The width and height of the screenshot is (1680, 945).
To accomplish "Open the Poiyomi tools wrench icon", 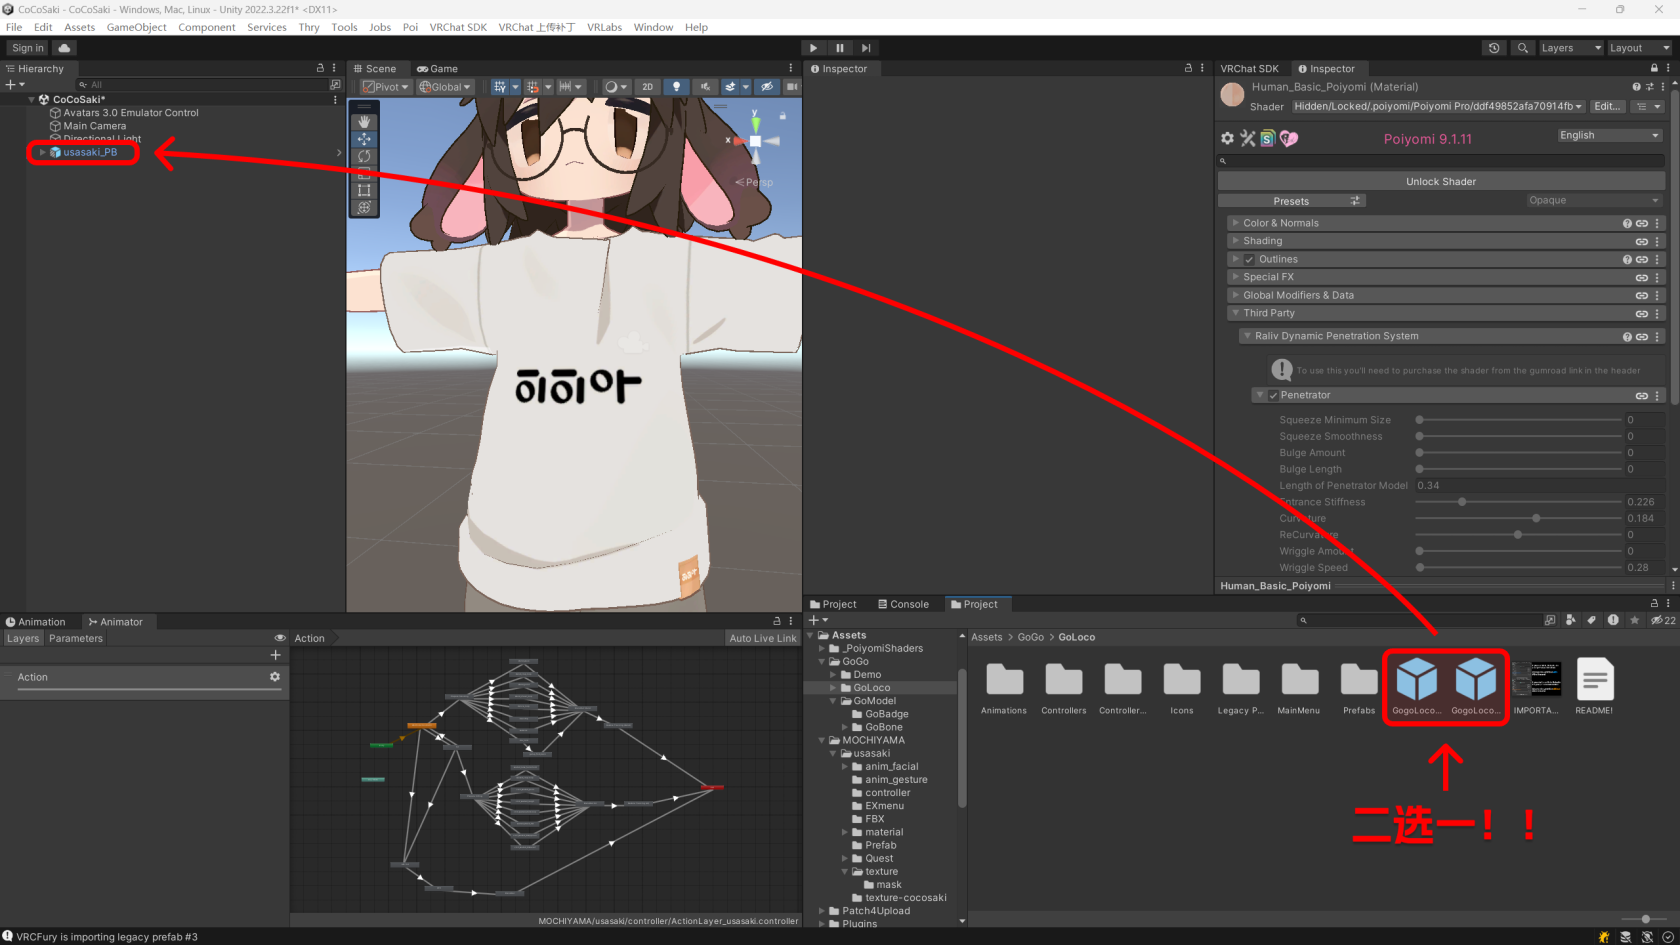I will 1247,139.
